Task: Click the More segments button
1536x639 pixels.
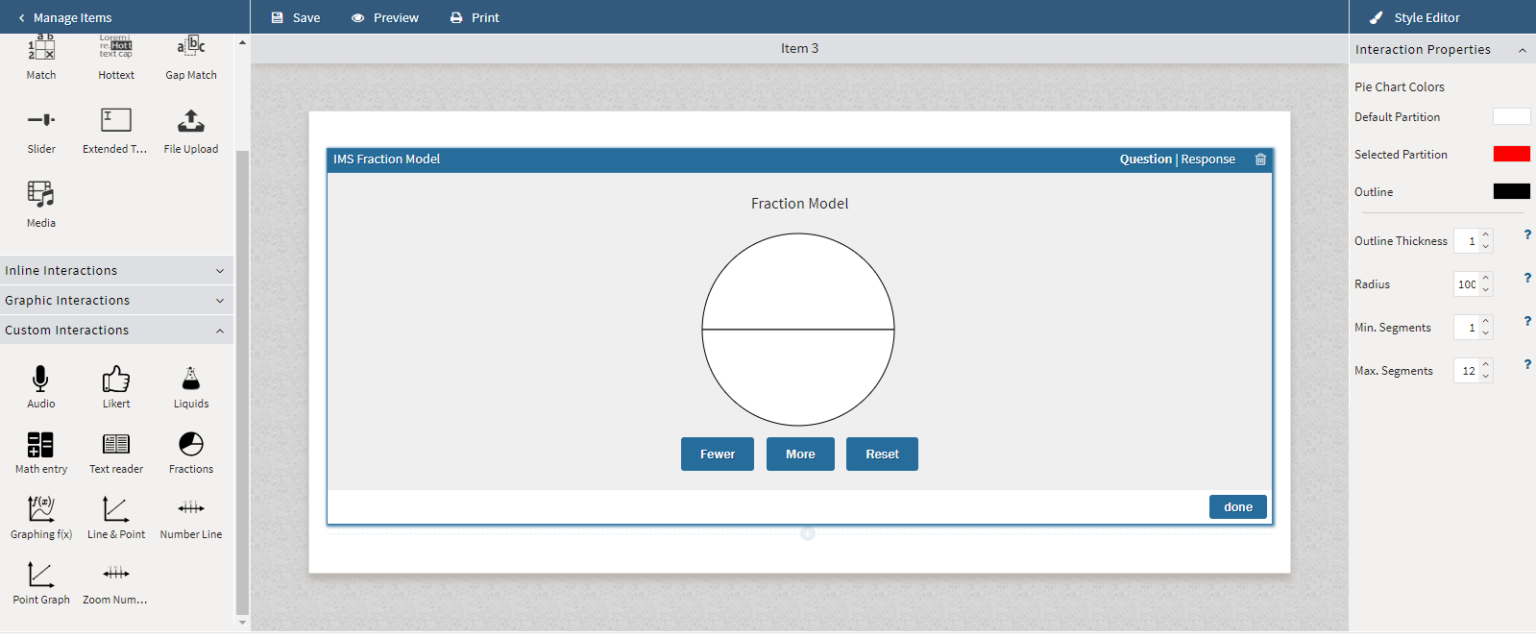Action: [x=800, y=454]
